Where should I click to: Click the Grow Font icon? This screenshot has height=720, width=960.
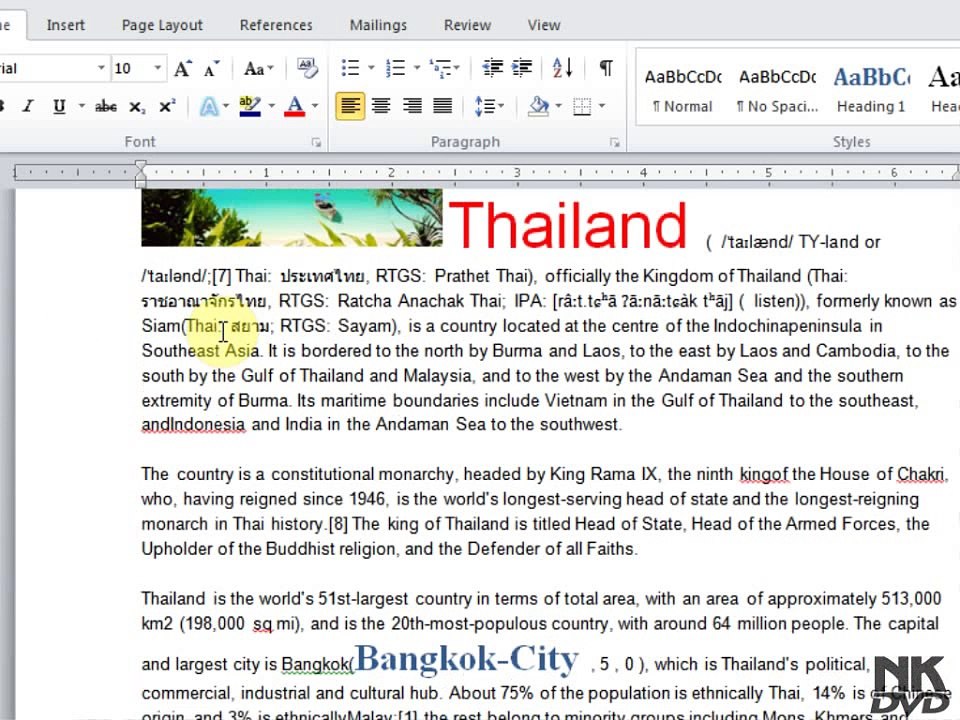click(182, 69)
